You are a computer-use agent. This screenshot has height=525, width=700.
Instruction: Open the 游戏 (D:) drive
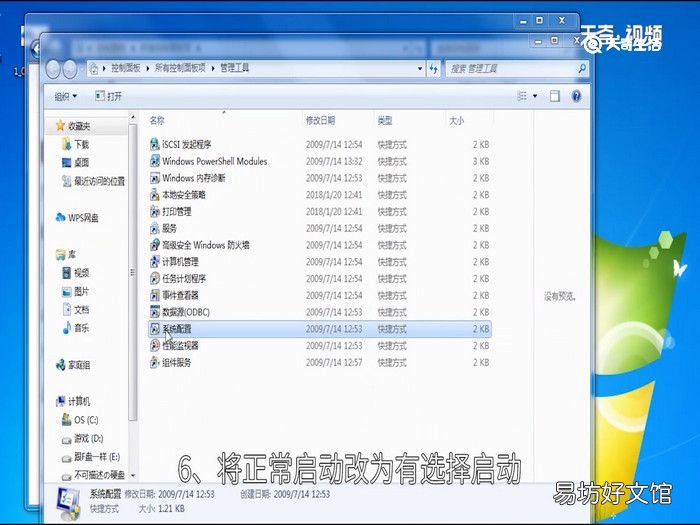pyautogui.click(x=83, y=438)
